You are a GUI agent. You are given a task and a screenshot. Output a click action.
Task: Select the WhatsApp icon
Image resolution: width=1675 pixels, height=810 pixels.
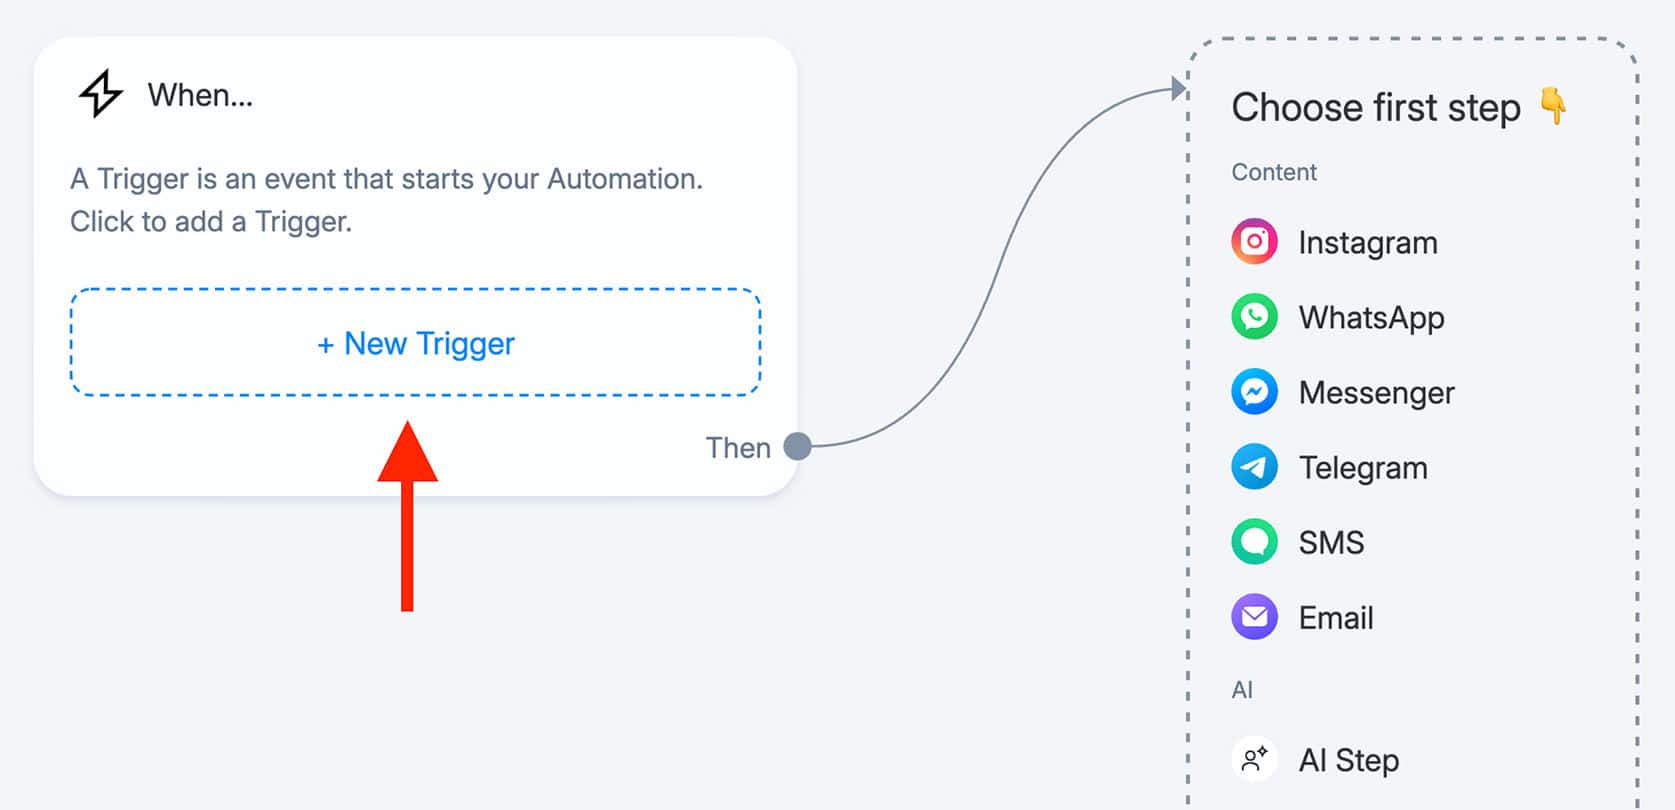tap(1254, 317)
